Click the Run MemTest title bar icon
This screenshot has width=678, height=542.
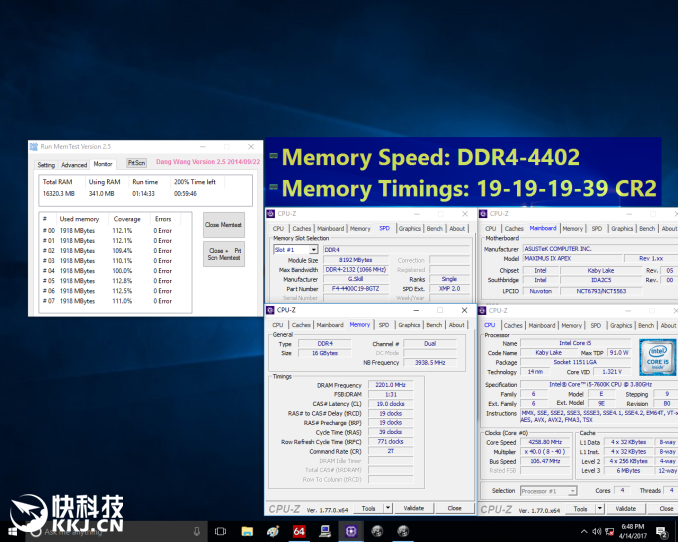click(x=35, y=147)
